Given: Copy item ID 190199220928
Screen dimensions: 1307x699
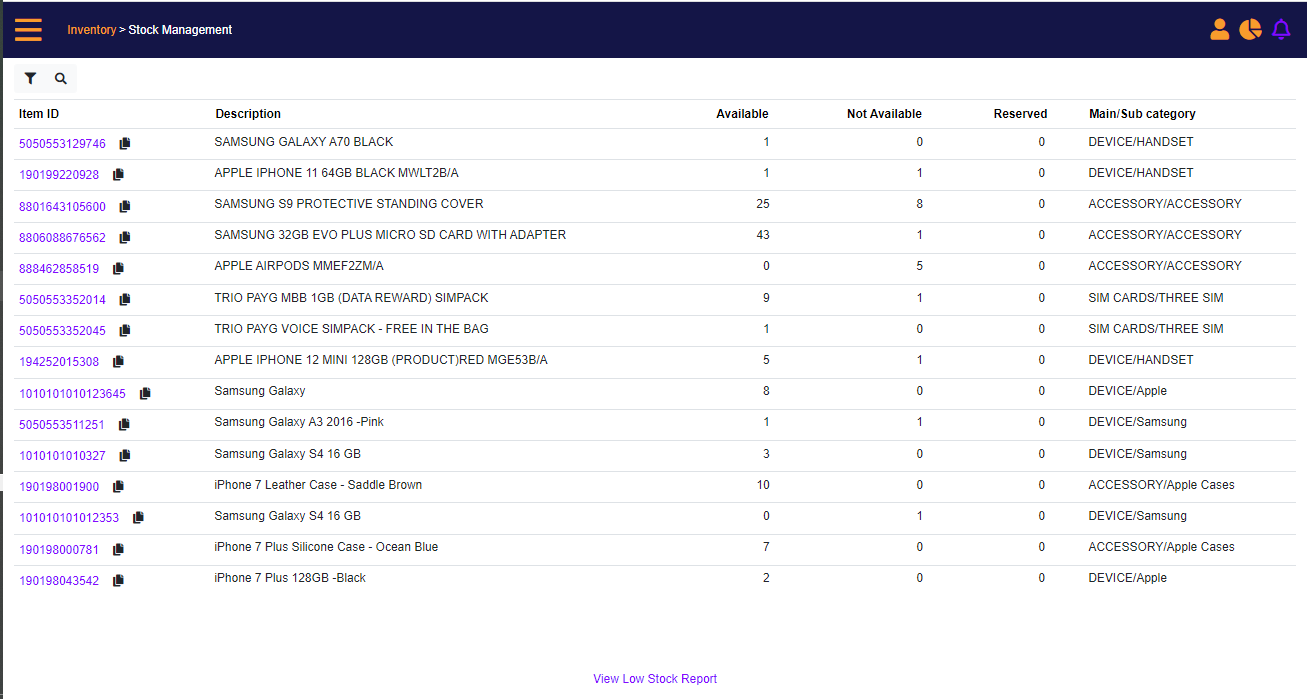Looking at the screenshot, I should coord(118,175).
